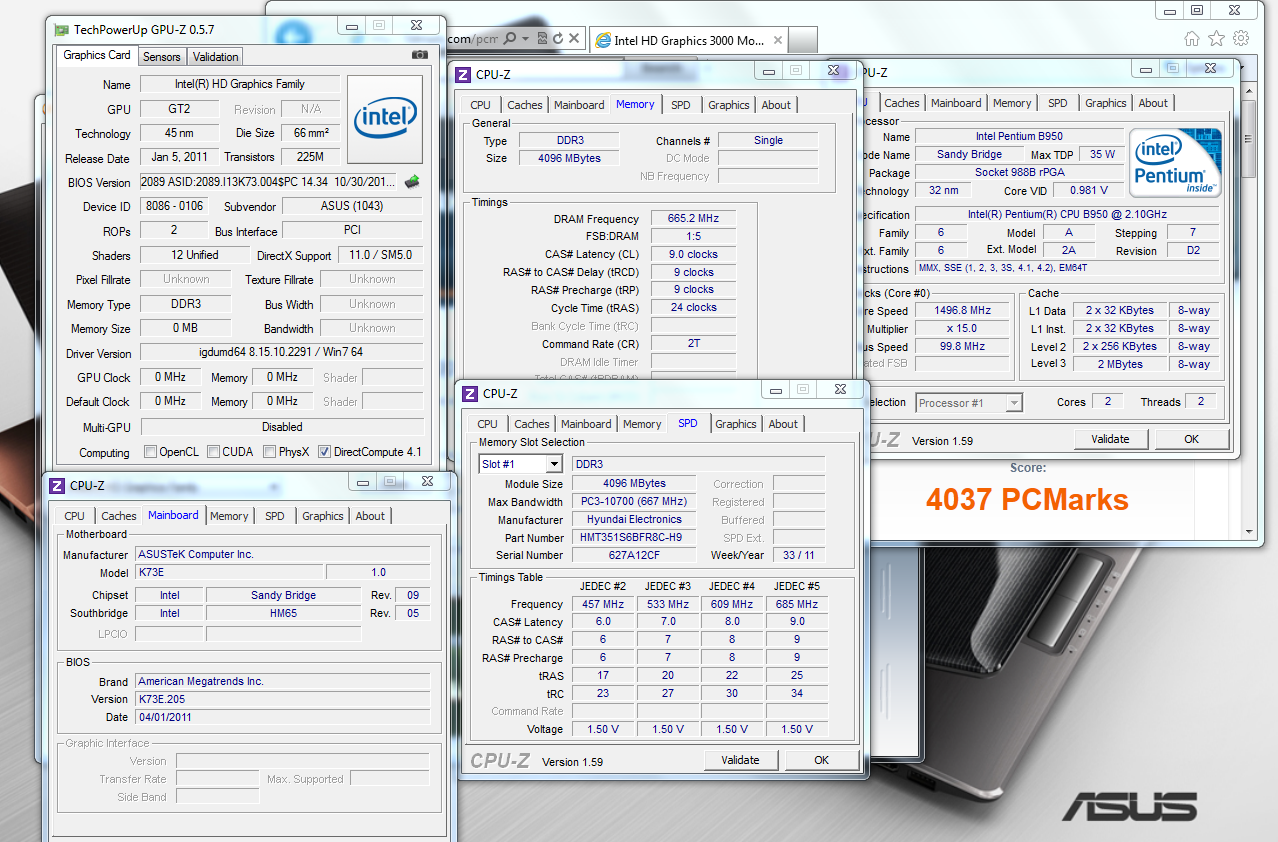Open the Mainboard tab in the CPU-Z SPD window
1278x842 pixels.
point(586,424)
